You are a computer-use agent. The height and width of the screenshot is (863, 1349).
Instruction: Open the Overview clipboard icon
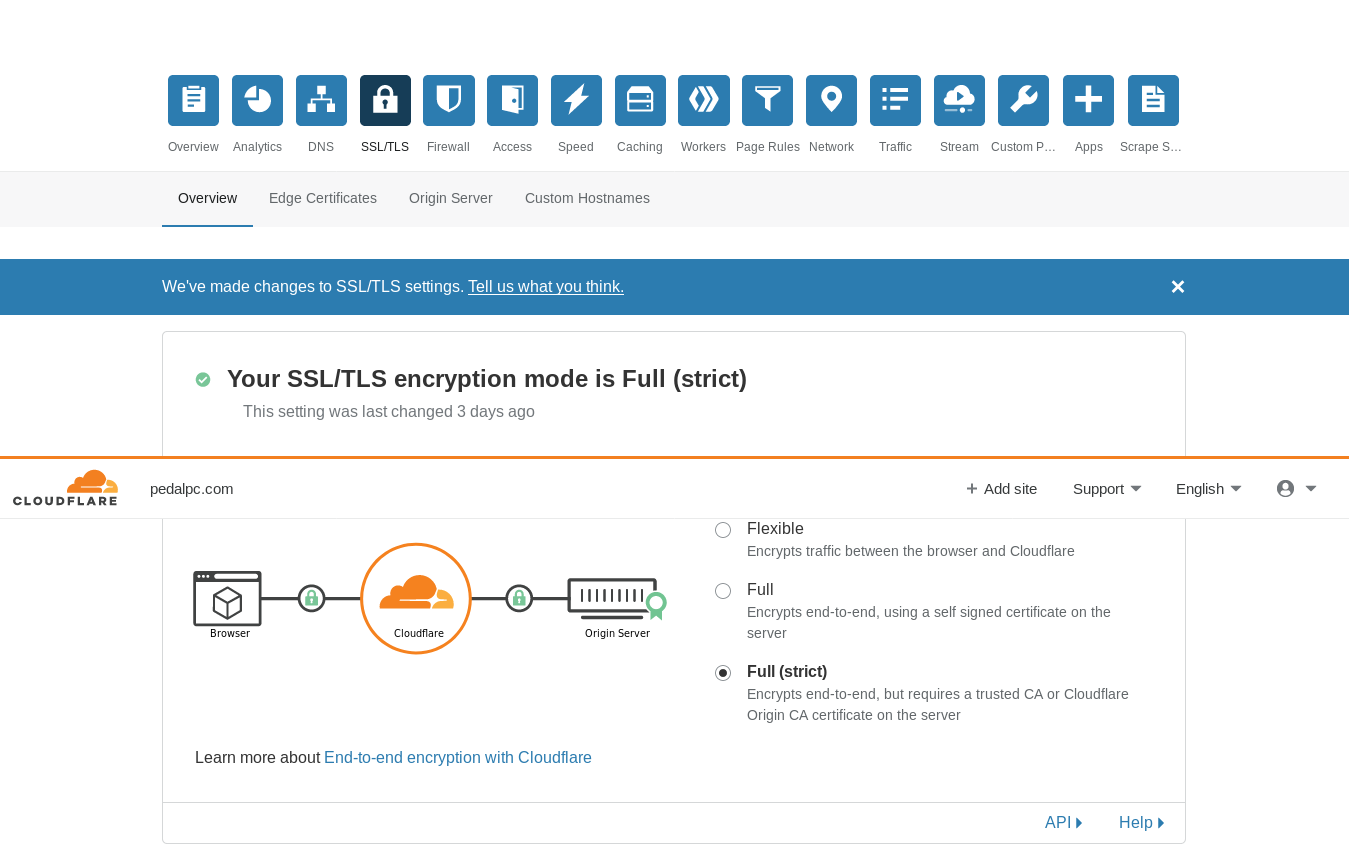[x=193, y=100]
